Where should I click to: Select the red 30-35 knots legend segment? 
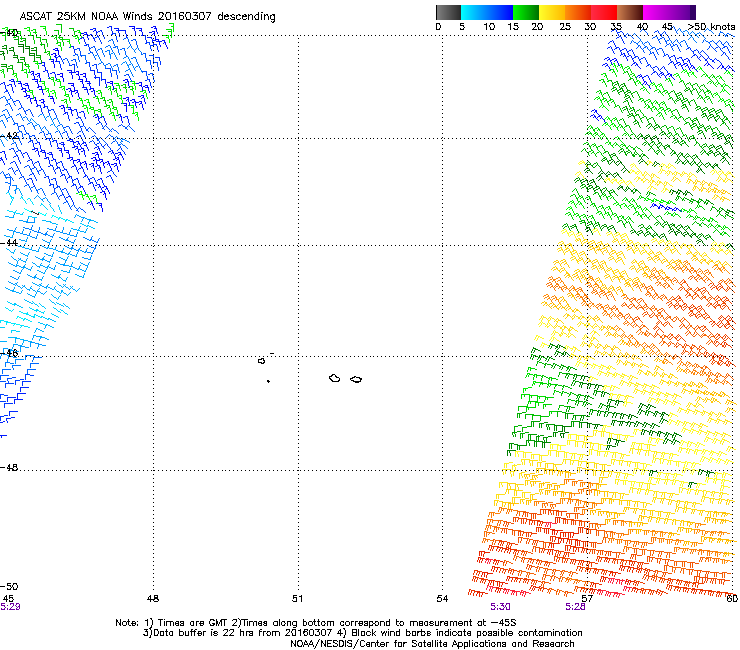(x=604, y=12)
